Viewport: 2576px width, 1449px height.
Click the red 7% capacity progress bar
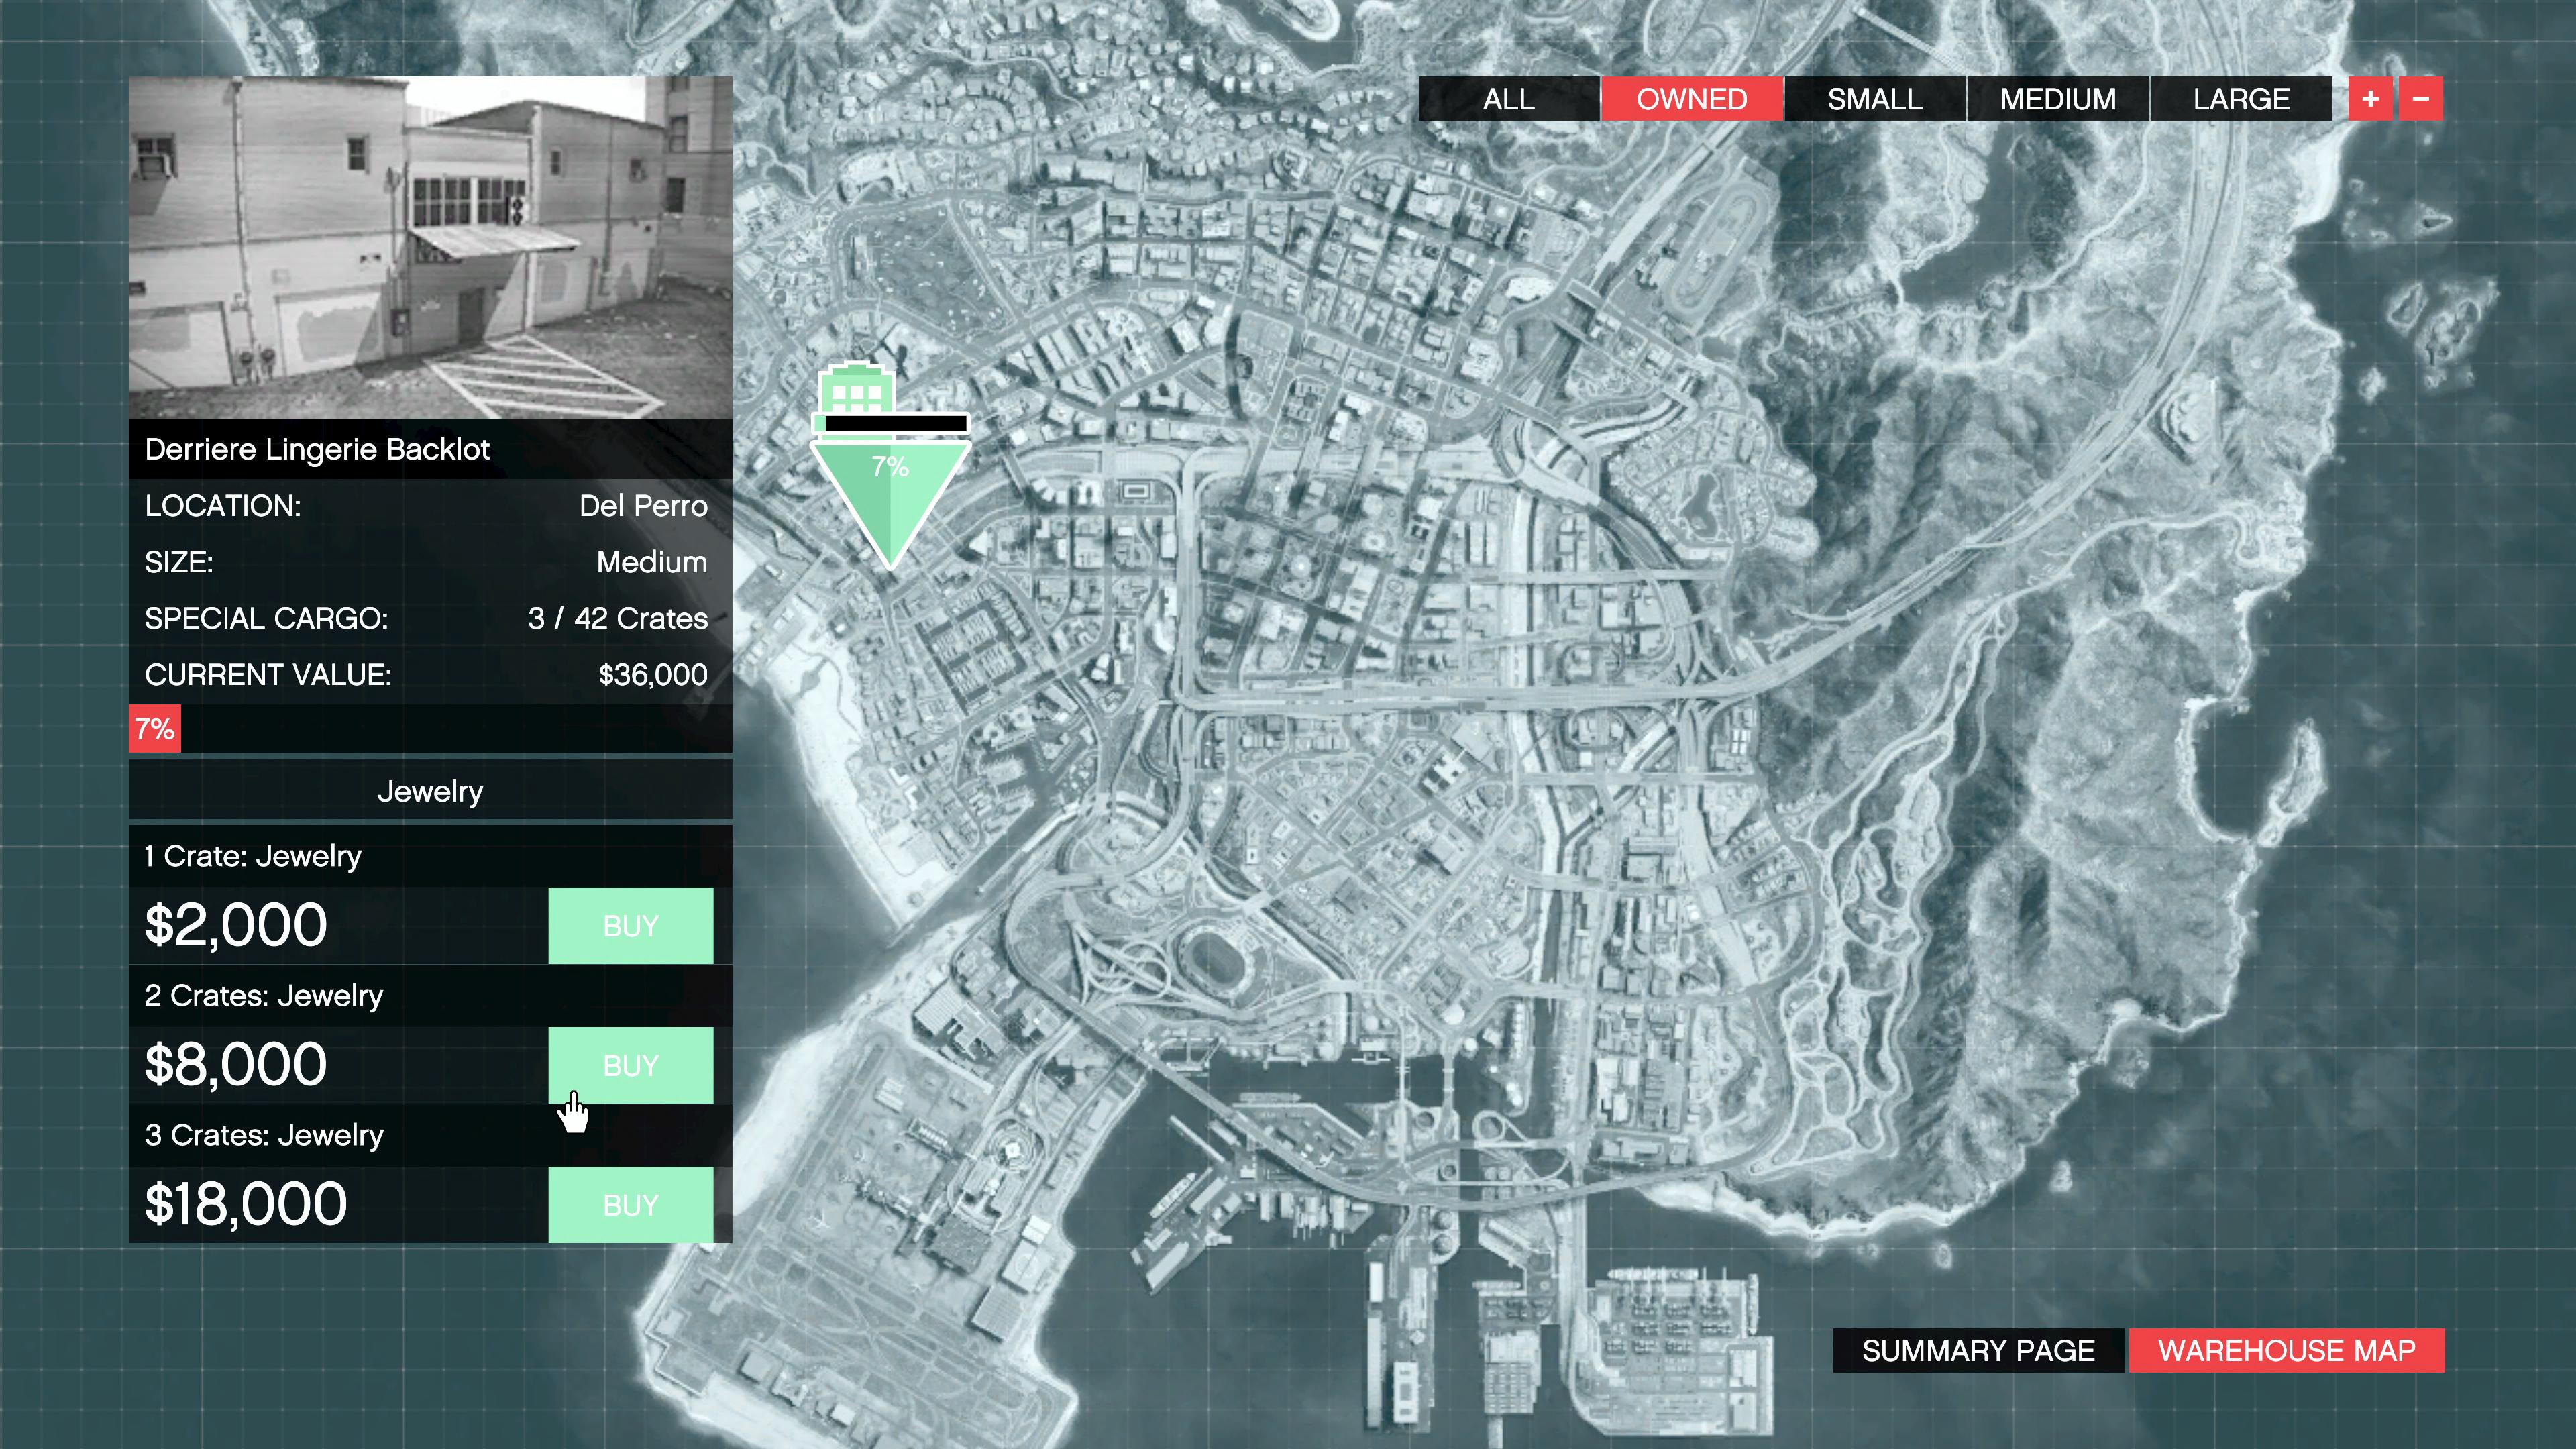pyautogui.click(x=155, y=729)
